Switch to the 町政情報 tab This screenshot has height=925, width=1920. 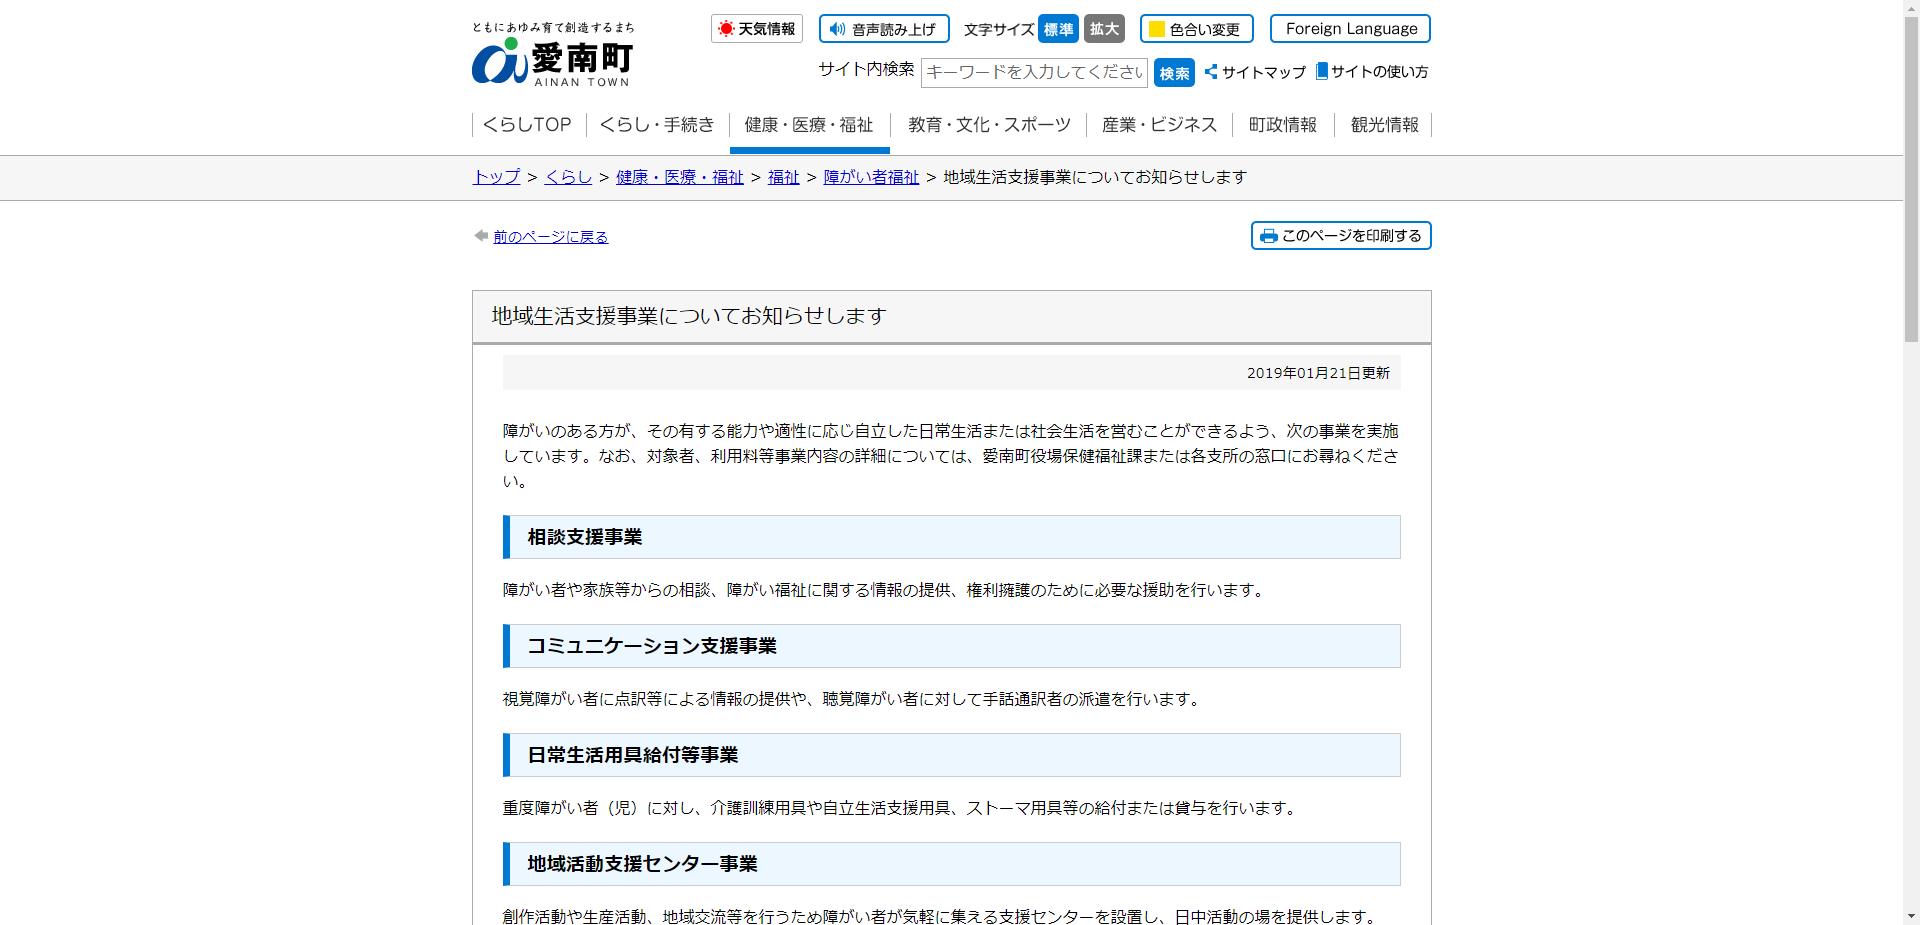click(x=1283, y=124)
